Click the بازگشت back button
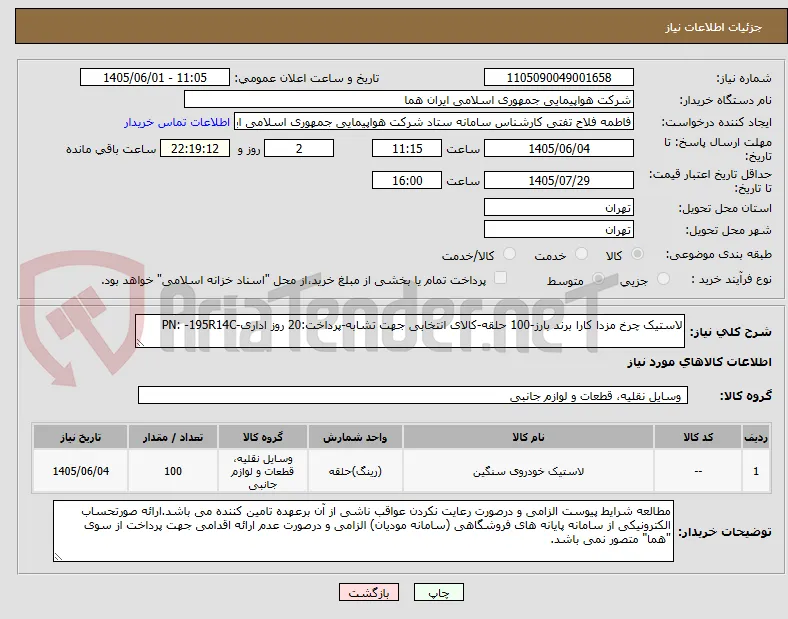This screenshot has width=788, height=619. pyautogui.click(x=369, y=592)
